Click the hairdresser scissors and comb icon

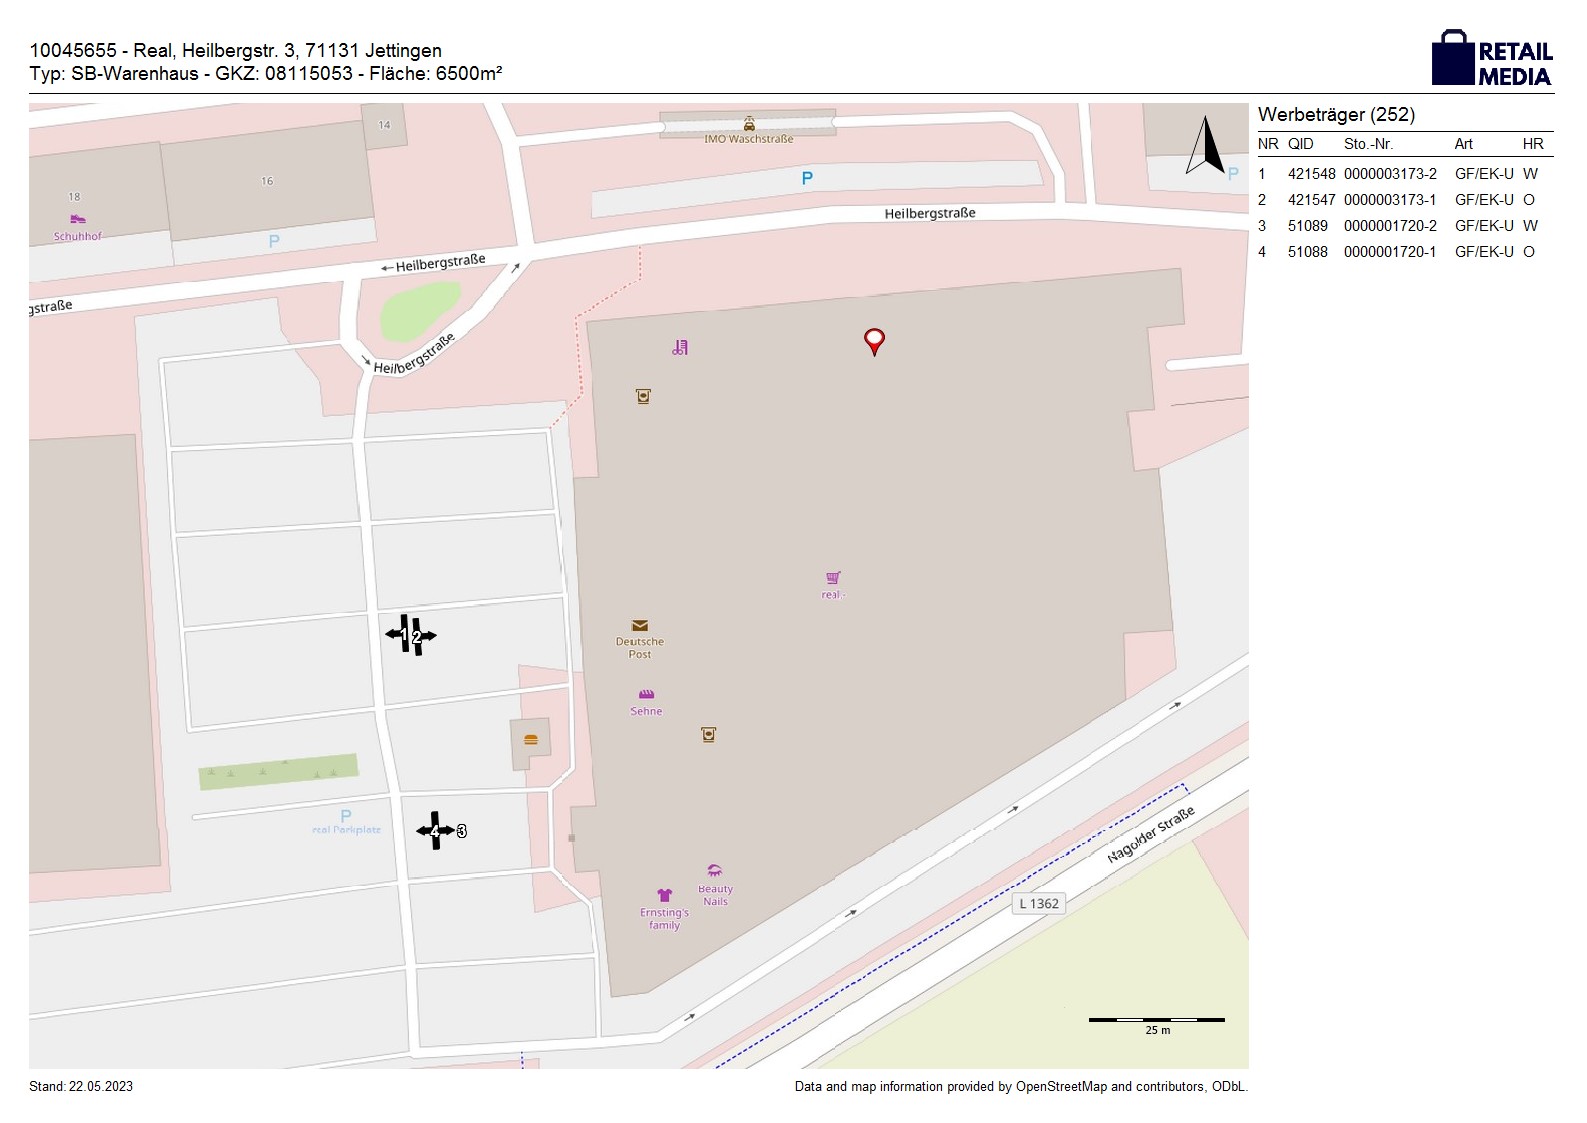click(x=680, y=348)
